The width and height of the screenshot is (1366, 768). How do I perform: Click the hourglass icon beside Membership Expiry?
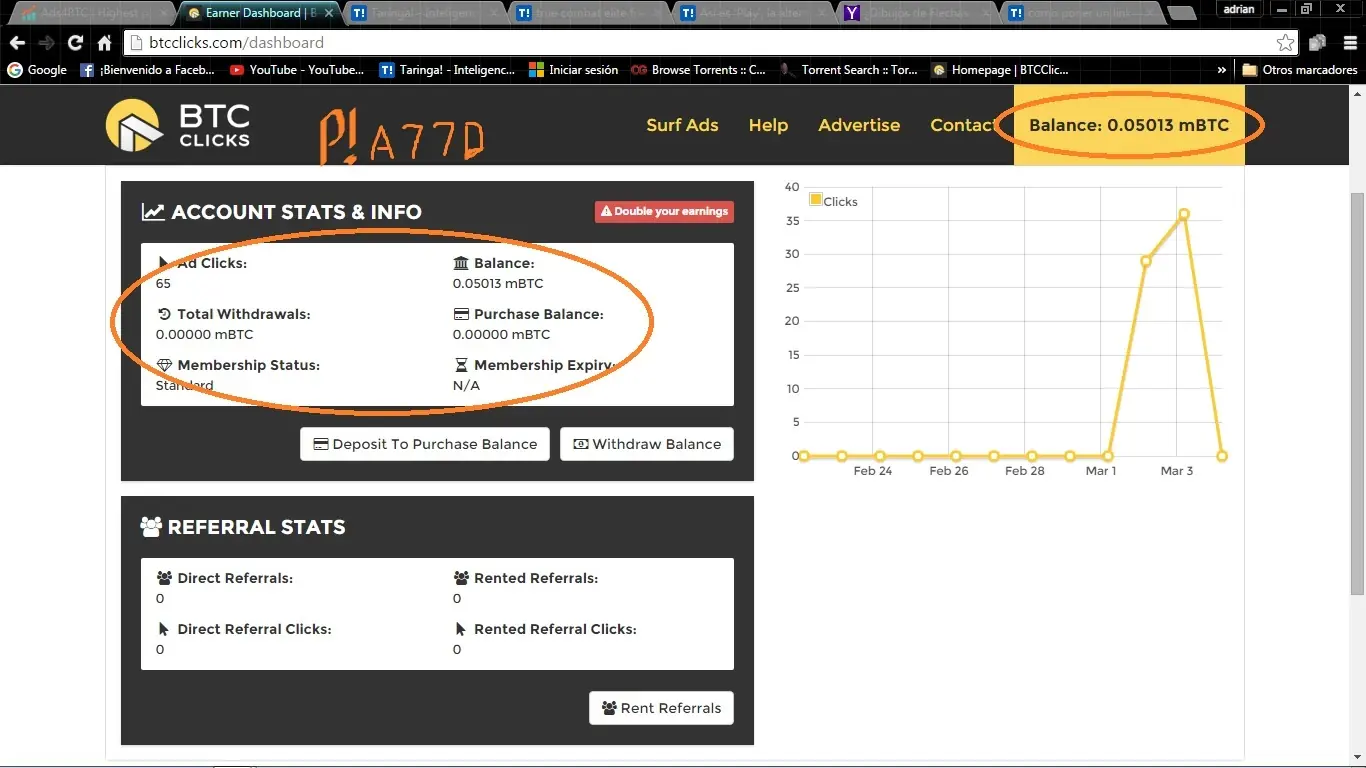click(461, 365)
